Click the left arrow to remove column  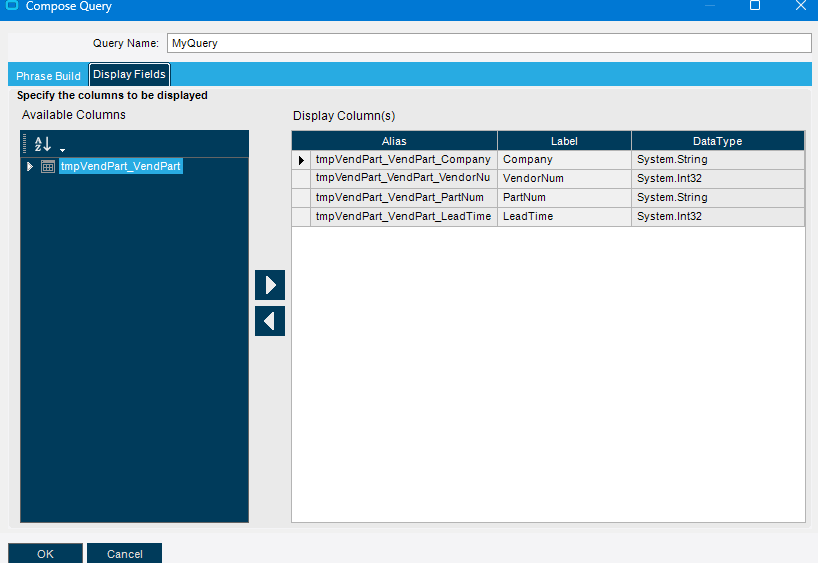[x=270, y=321]
